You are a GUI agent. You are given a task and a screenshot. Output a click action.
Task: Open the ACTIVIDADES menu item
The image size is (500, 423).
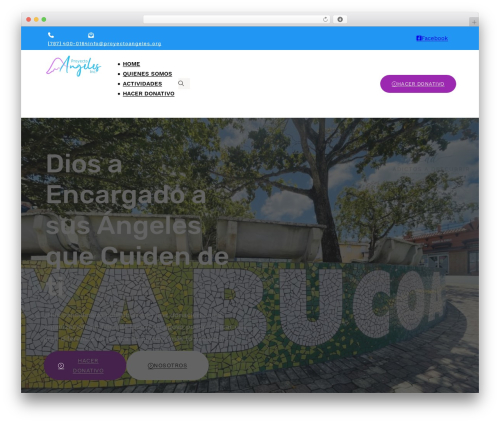(x=142, y=84)
